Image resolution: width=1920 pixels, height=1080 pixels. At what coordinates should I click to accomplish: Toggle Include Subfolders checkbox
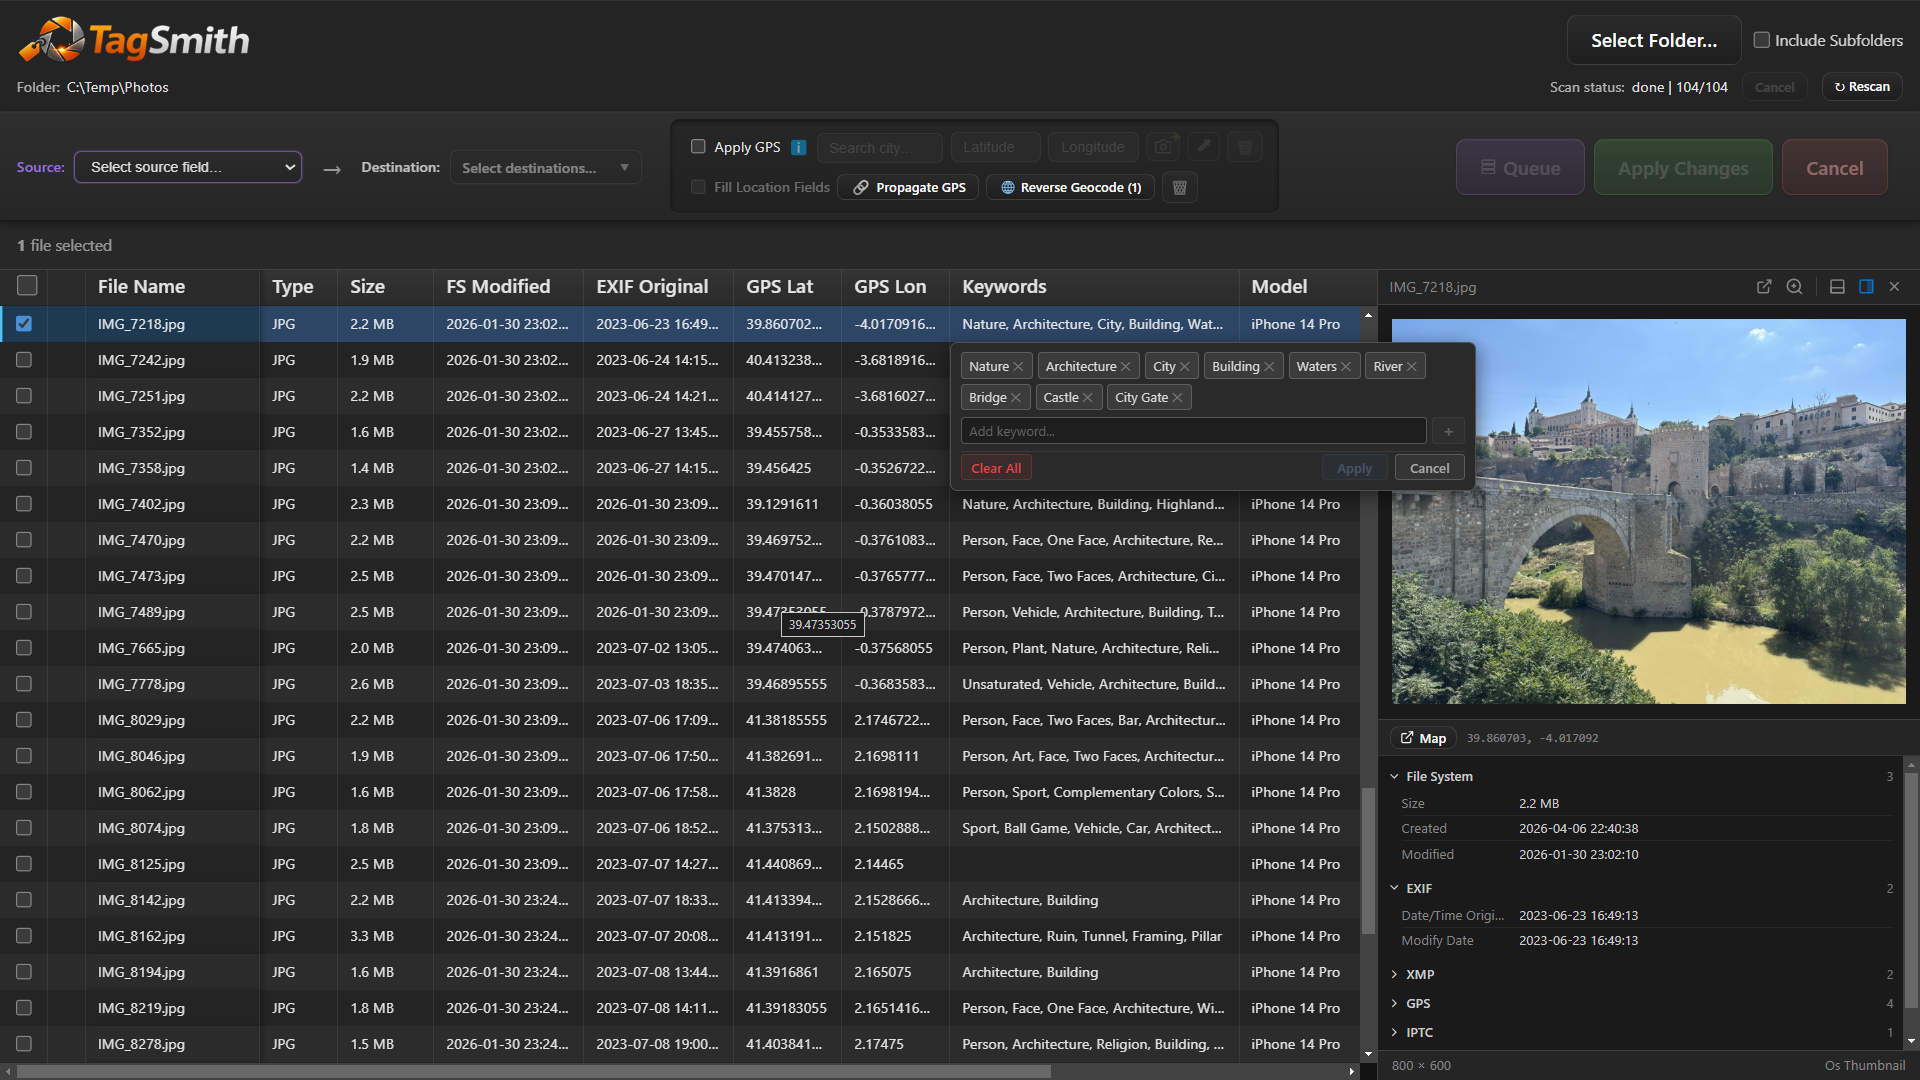(x=1762, y=40)
